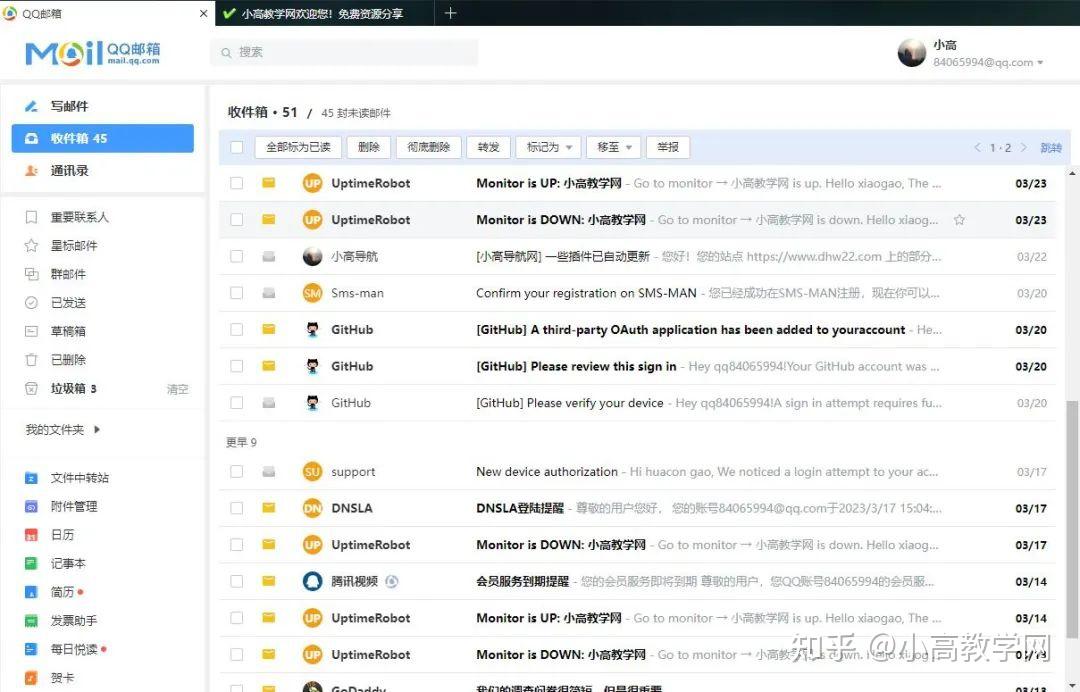Star the Monitor is DOWN email from UptimeRobot
Image resolution: width=1080 pixels, height=692 pixels.
[x=959, y=219]
